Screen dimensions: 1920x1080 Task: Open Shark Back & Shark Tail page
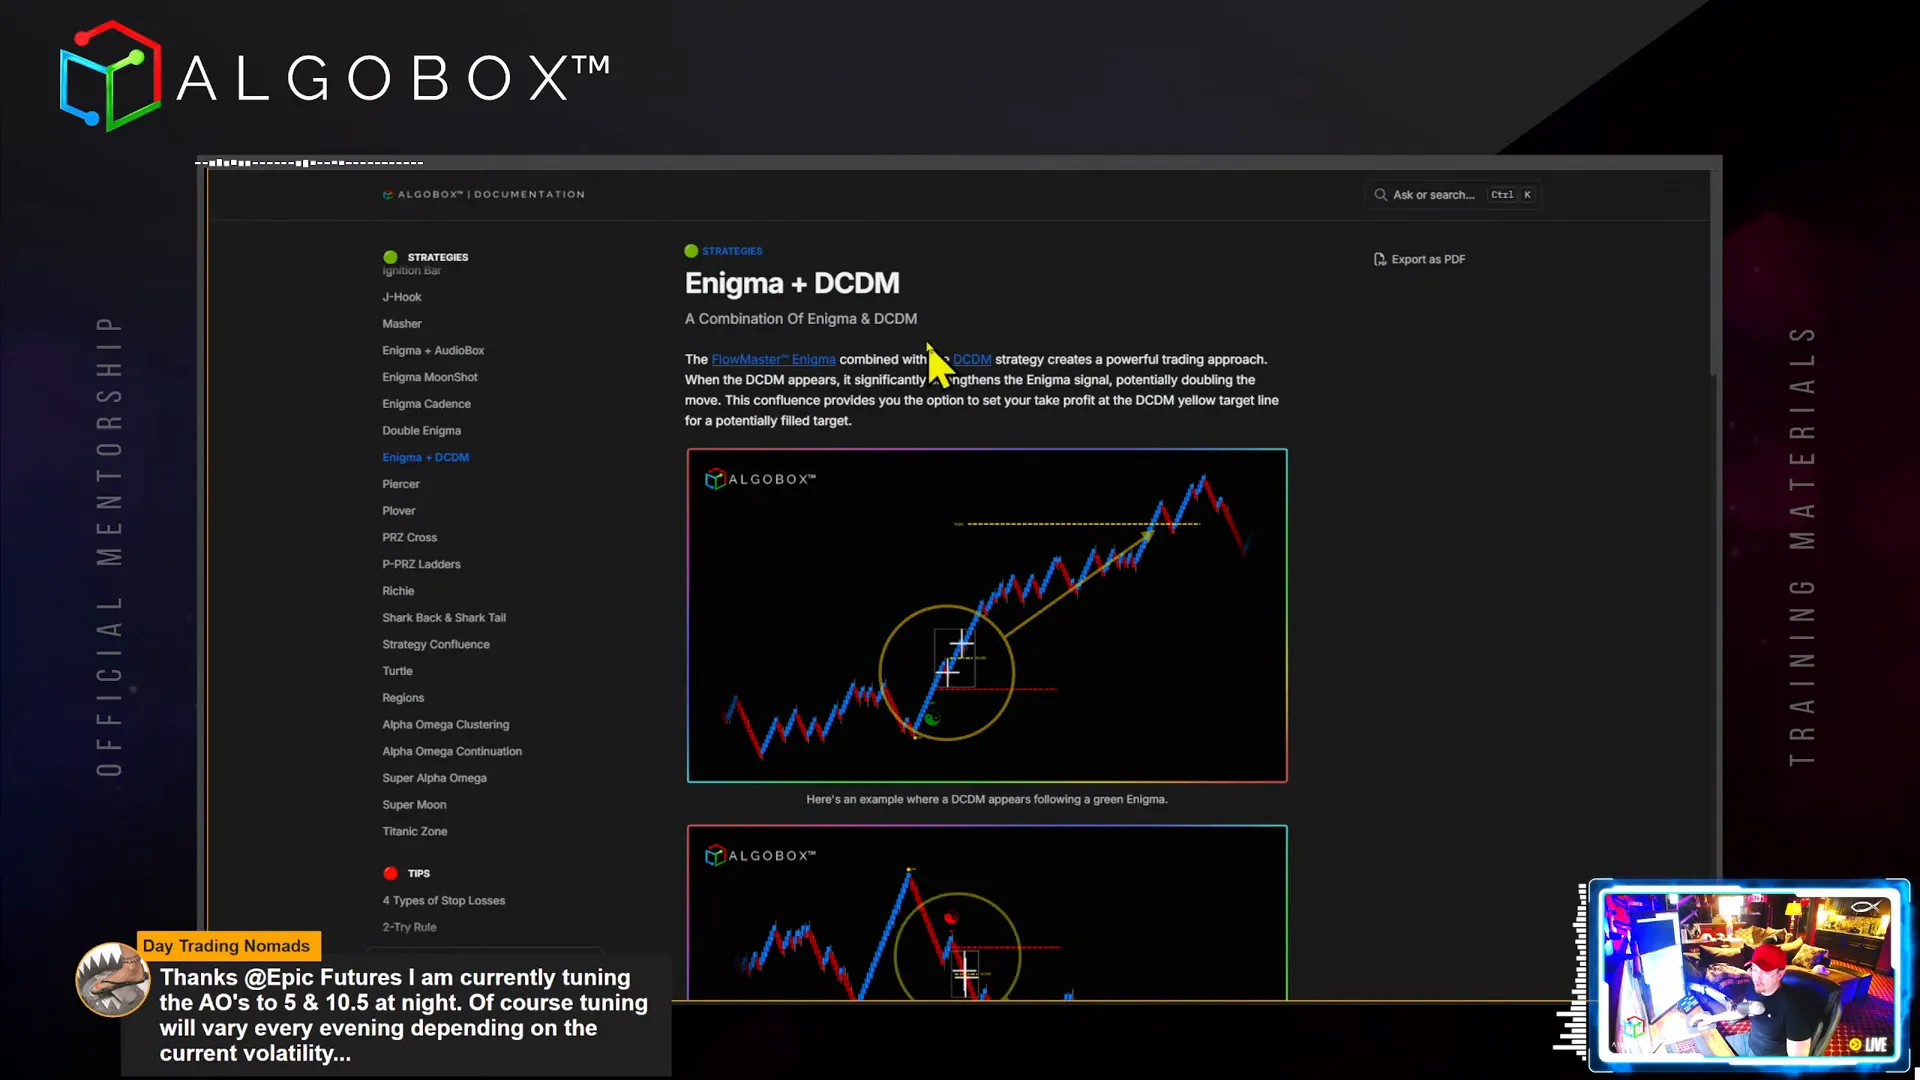tap(444, 618)
